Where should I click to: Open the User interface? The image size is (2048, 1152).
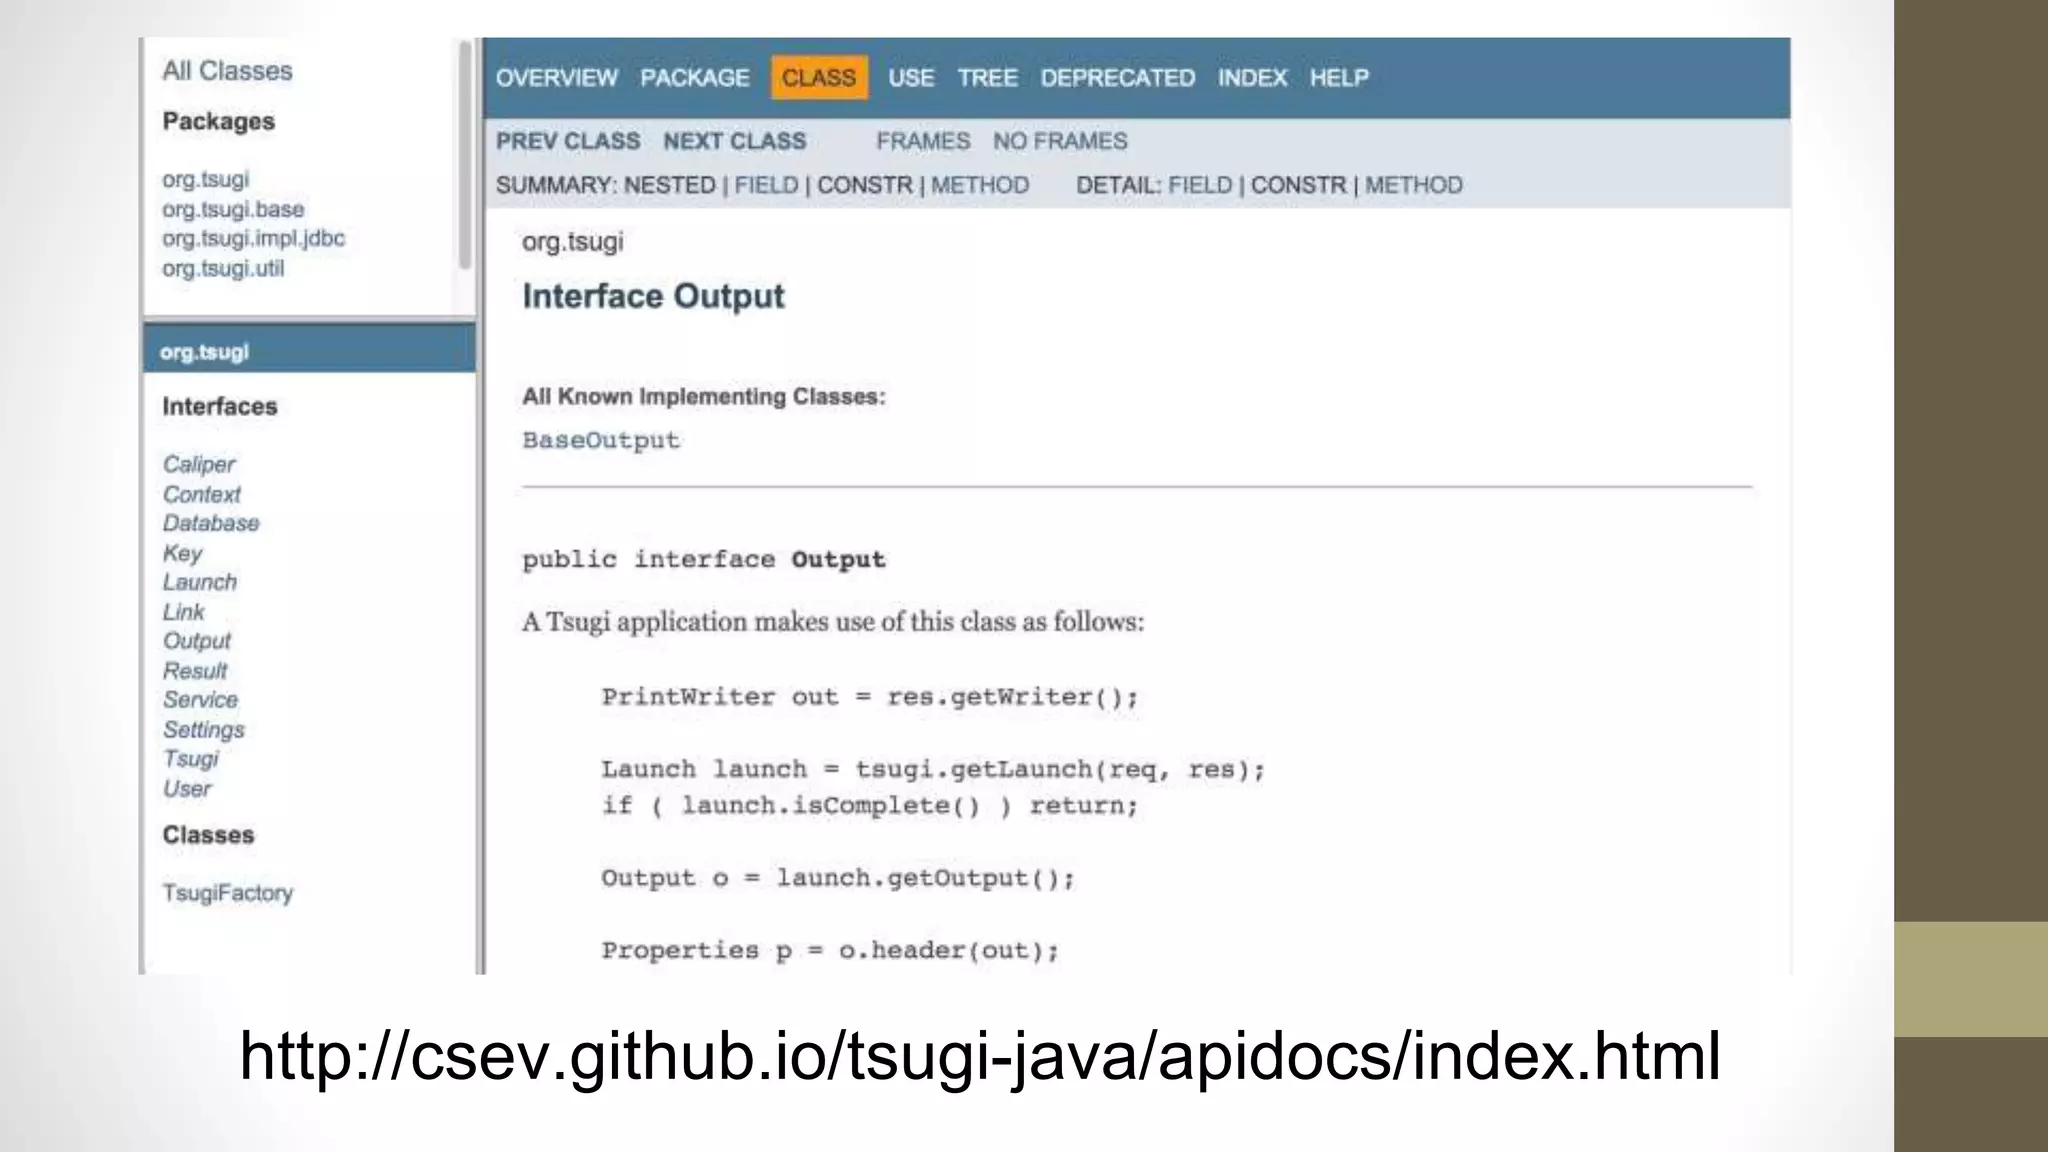(x=187, y=789)
